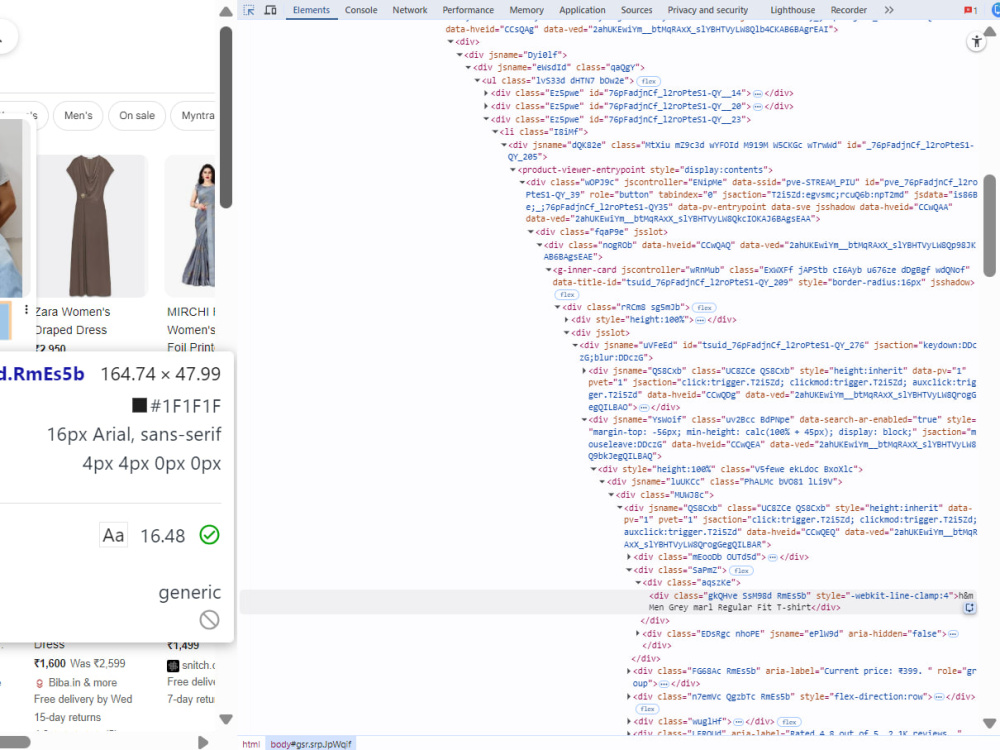Select the html breadcrumb
The width and height of the screenshot is (1000, 750).
tap(251, 744)
